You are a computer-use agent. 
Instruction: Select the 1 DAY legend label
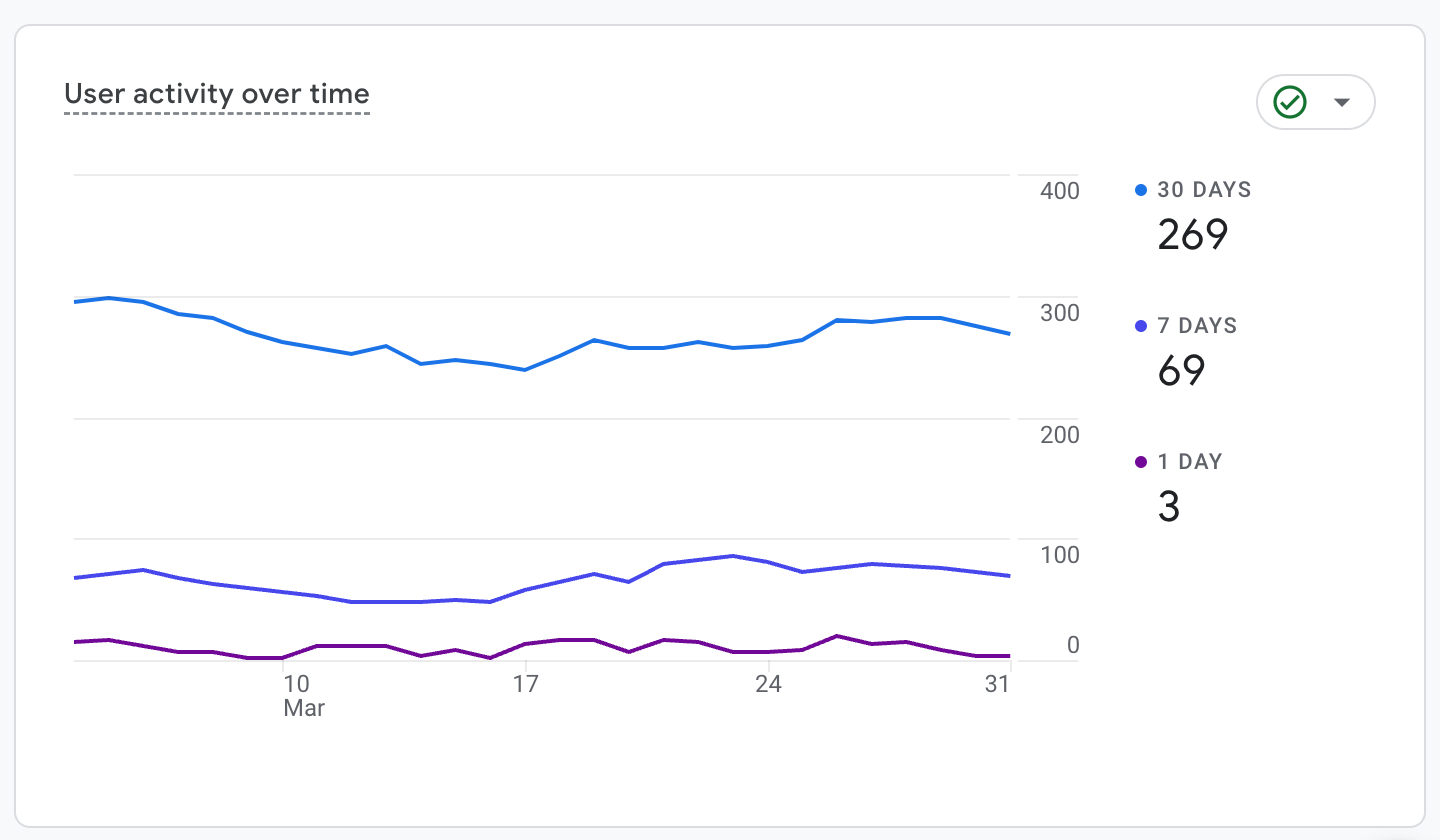(1190, 462)
